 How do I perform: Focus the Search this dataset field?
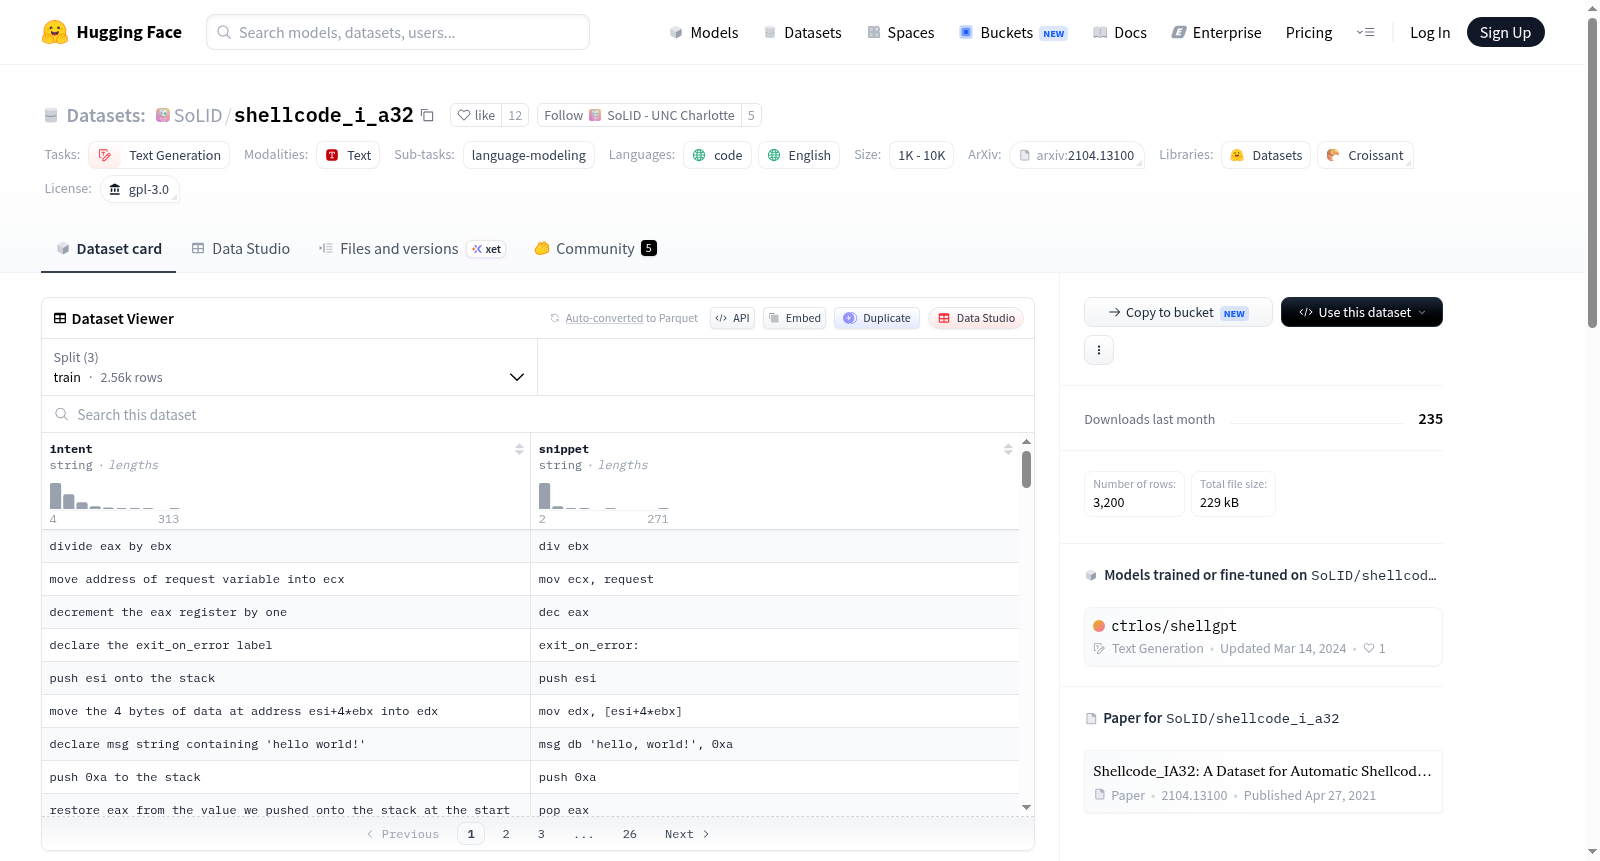click(538, 414)
